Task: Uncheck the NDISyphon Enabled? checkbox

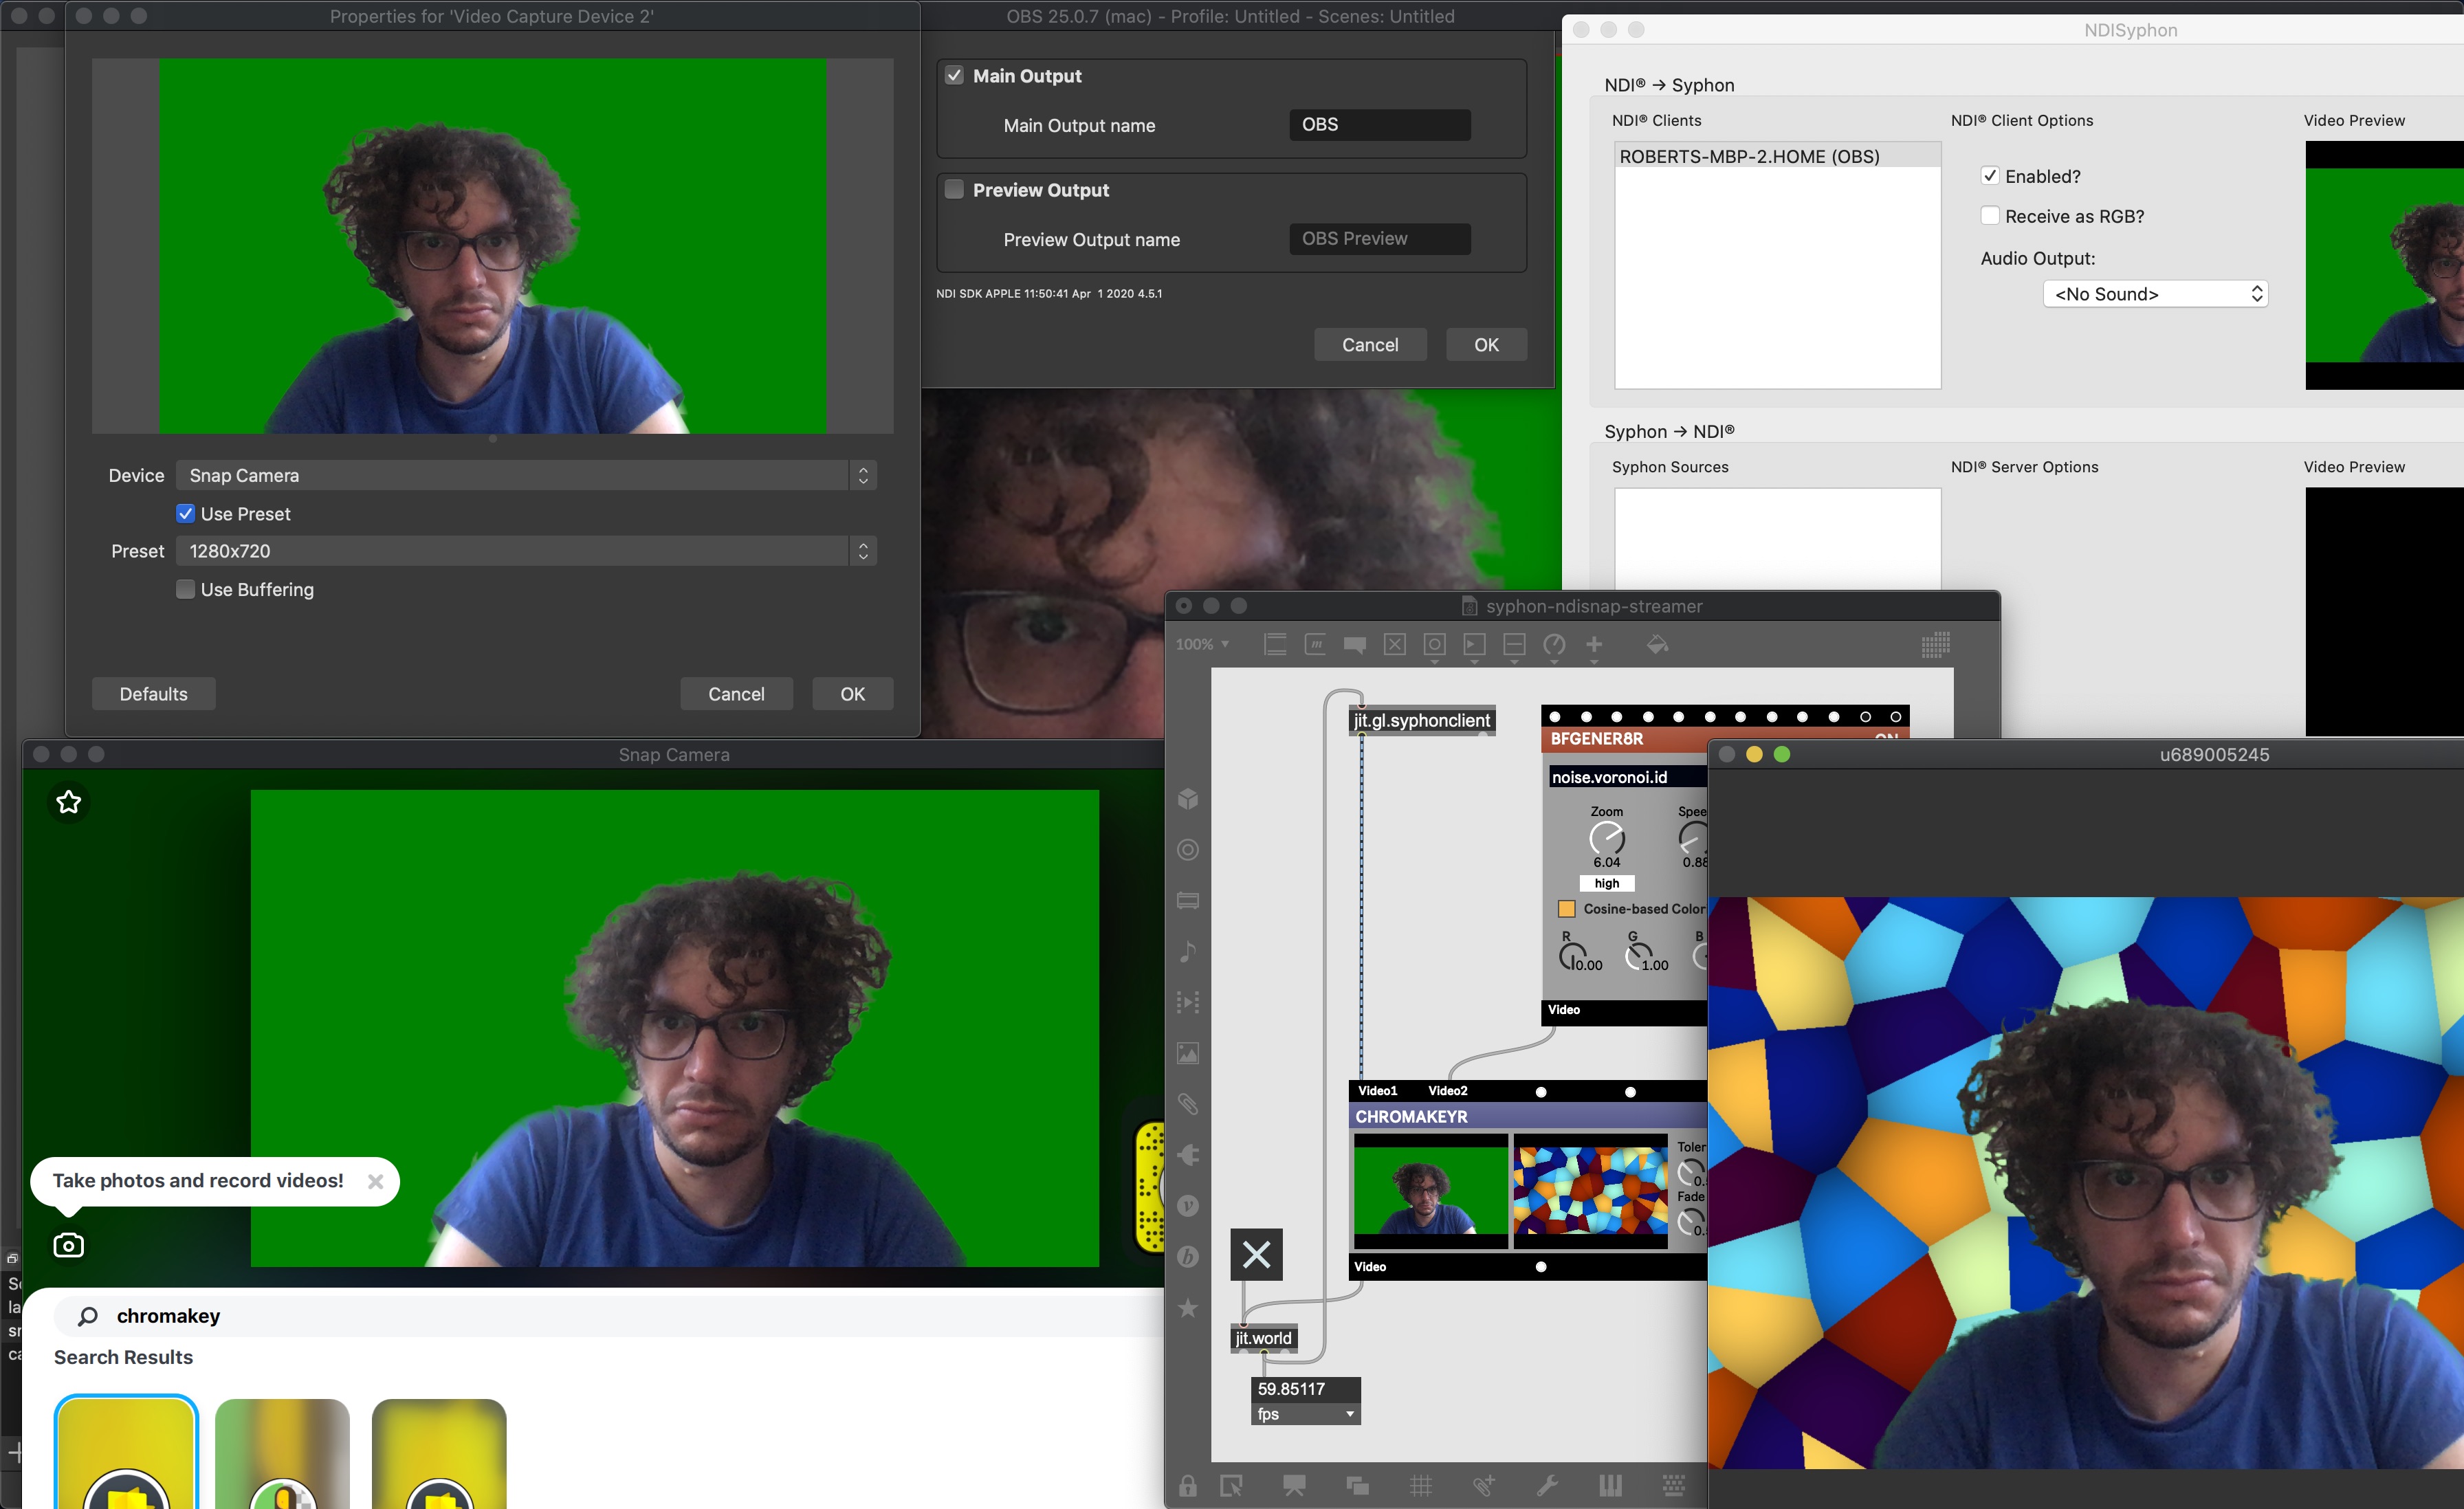Action: 1990,176
